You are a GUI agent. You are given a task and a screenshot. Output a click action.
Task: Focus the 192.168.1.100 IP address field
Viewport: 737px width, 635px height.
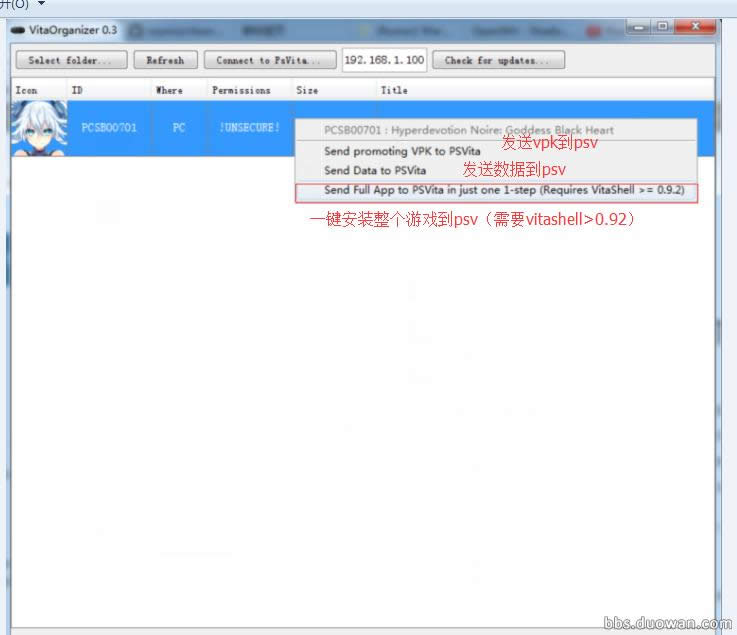click(384, 61)
